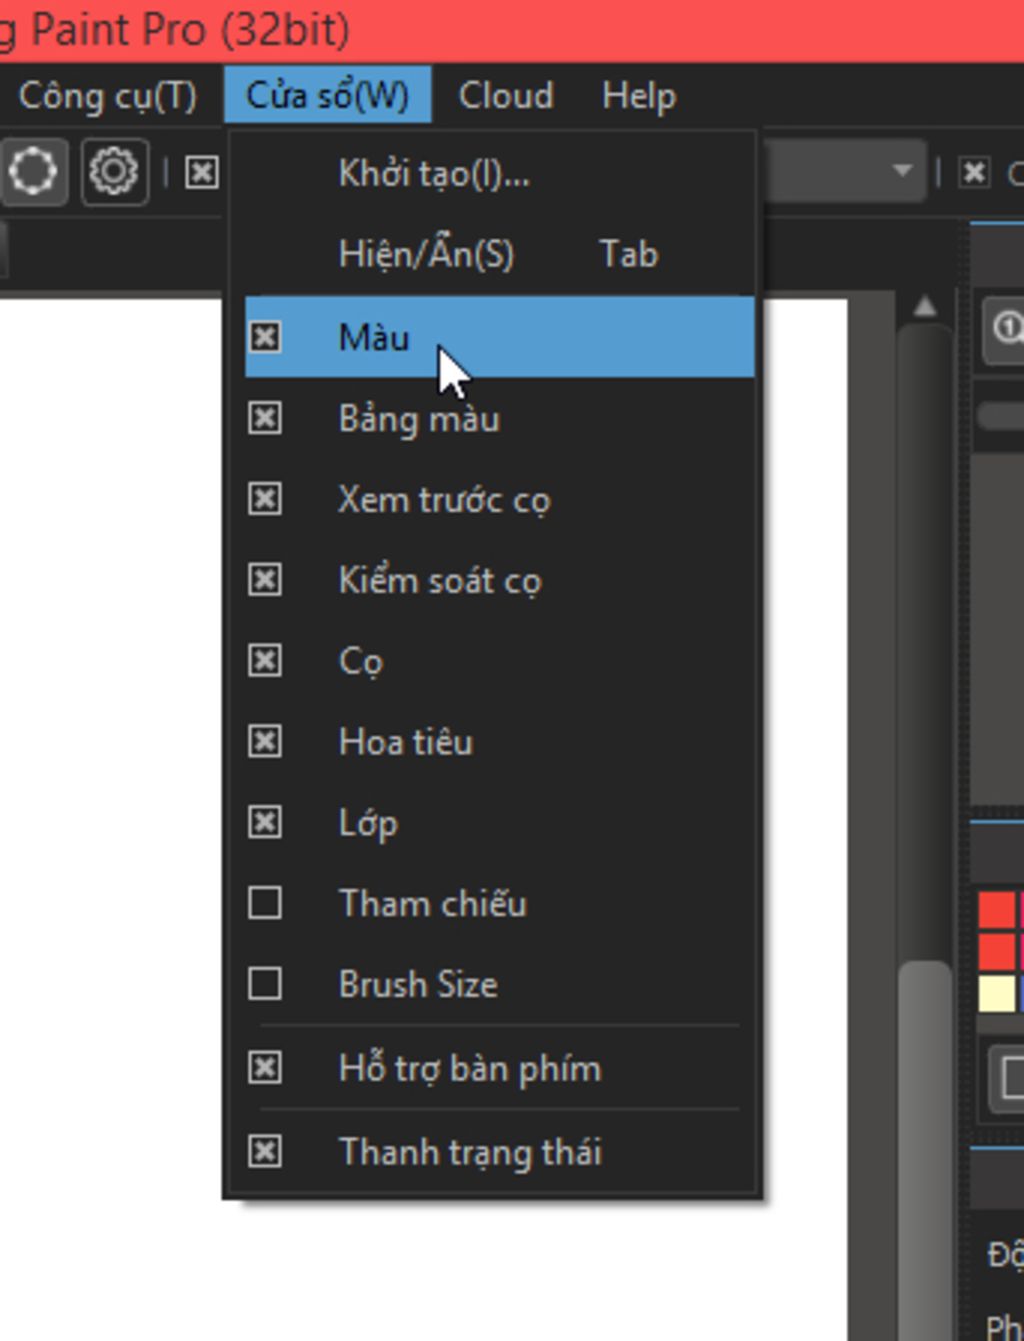Toggle the Hoa tiêu navigator window

point(406,742)
